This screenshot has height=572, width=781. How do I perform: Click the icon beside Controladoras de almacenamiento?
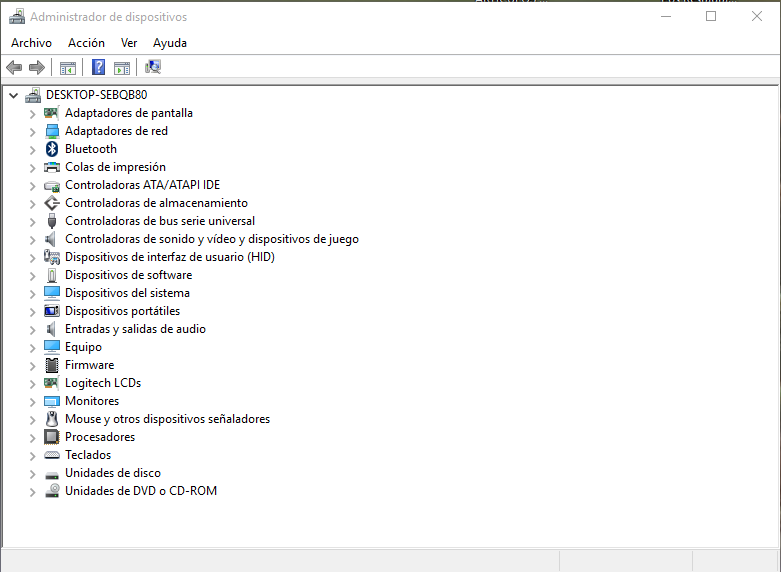tap(52, 203)
